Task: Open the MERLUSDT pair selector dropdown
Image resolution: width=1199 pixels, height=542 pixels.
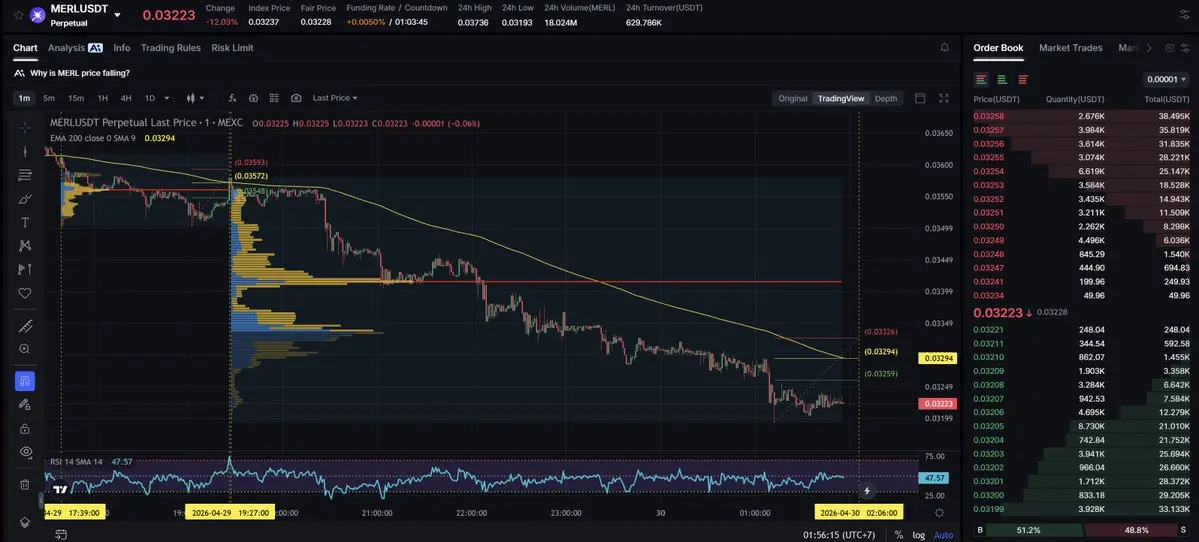Action: point(117,15)
